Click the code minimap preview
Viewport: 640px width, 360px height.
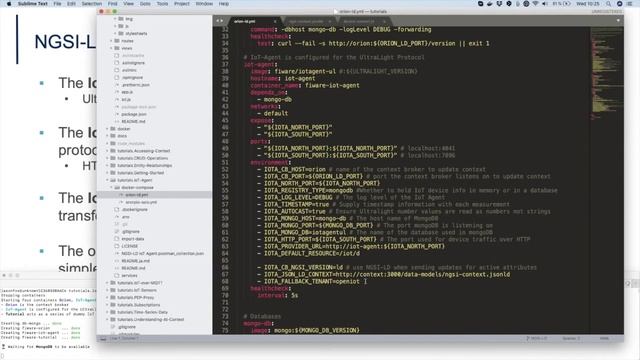click(x=607, y=73)
